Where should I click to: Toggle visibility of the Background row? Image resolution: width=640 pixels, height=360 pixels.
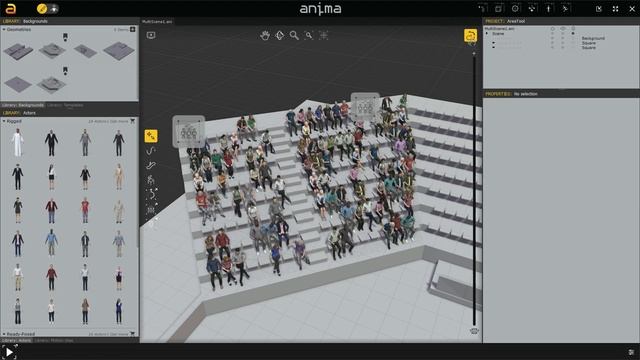(562, 38)
